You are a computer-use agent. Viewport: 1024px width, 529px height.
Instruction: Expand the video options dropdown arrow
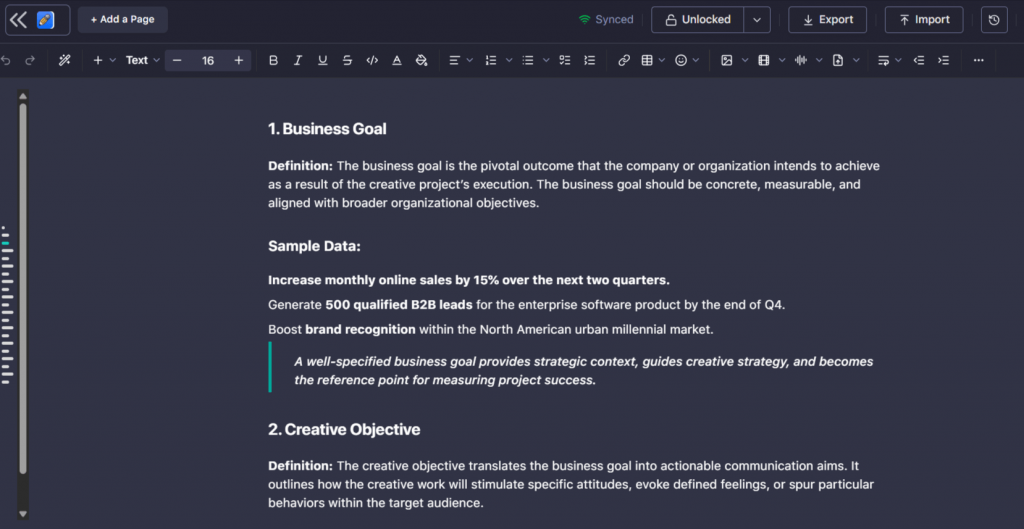point(782,60)
